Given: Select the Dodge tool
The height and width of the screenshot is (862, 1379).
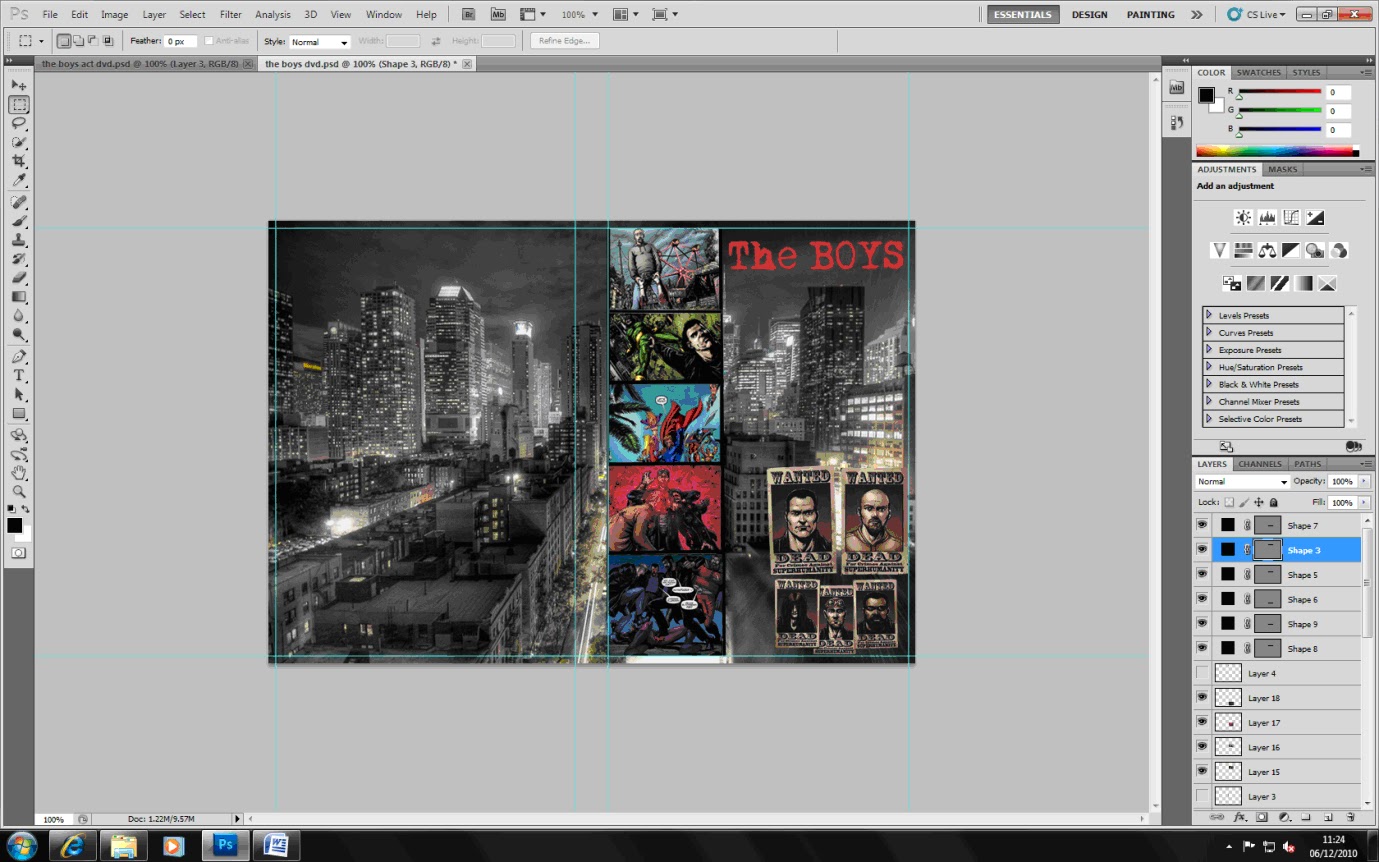Looking at the screenshot, I should pyautogui.click(x=19, y=335).
